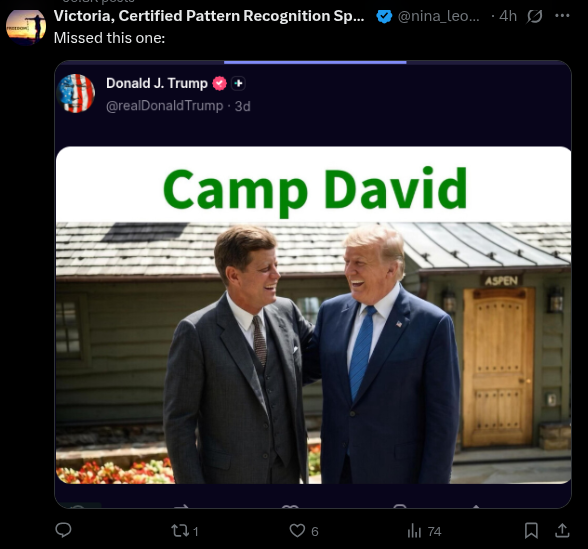Open the 4h timestamp permalink
Viewport: 588px width, 549px height.
pyautogui.click(x=508, y=16)
